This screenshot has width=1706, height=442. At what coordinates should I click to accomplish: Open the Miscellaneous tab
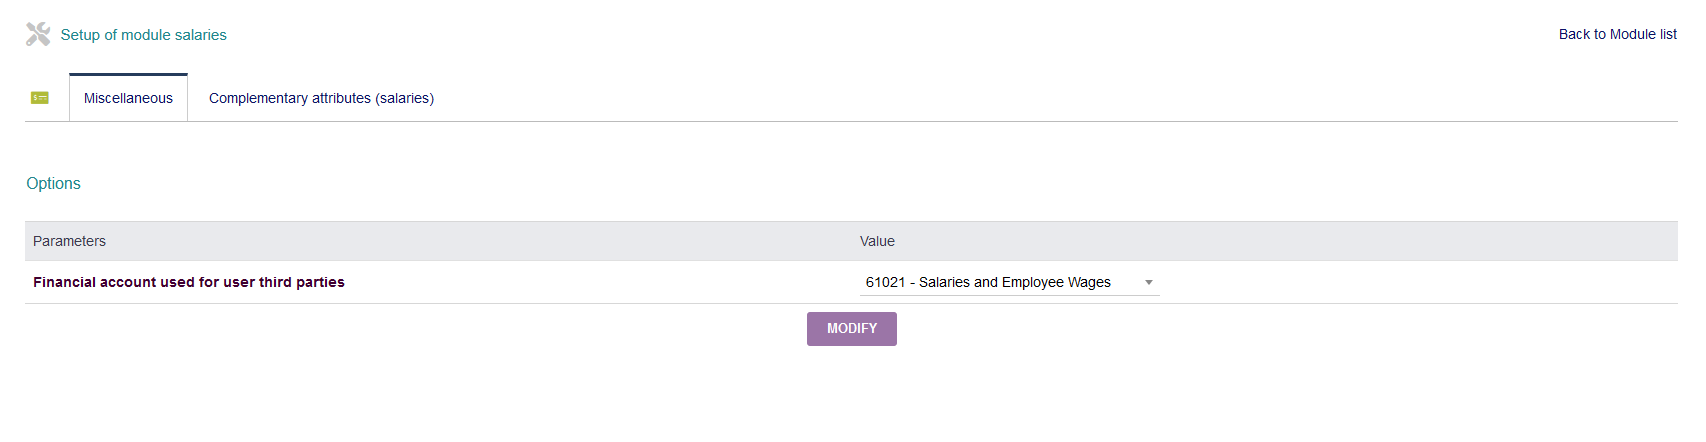[128, 98]
